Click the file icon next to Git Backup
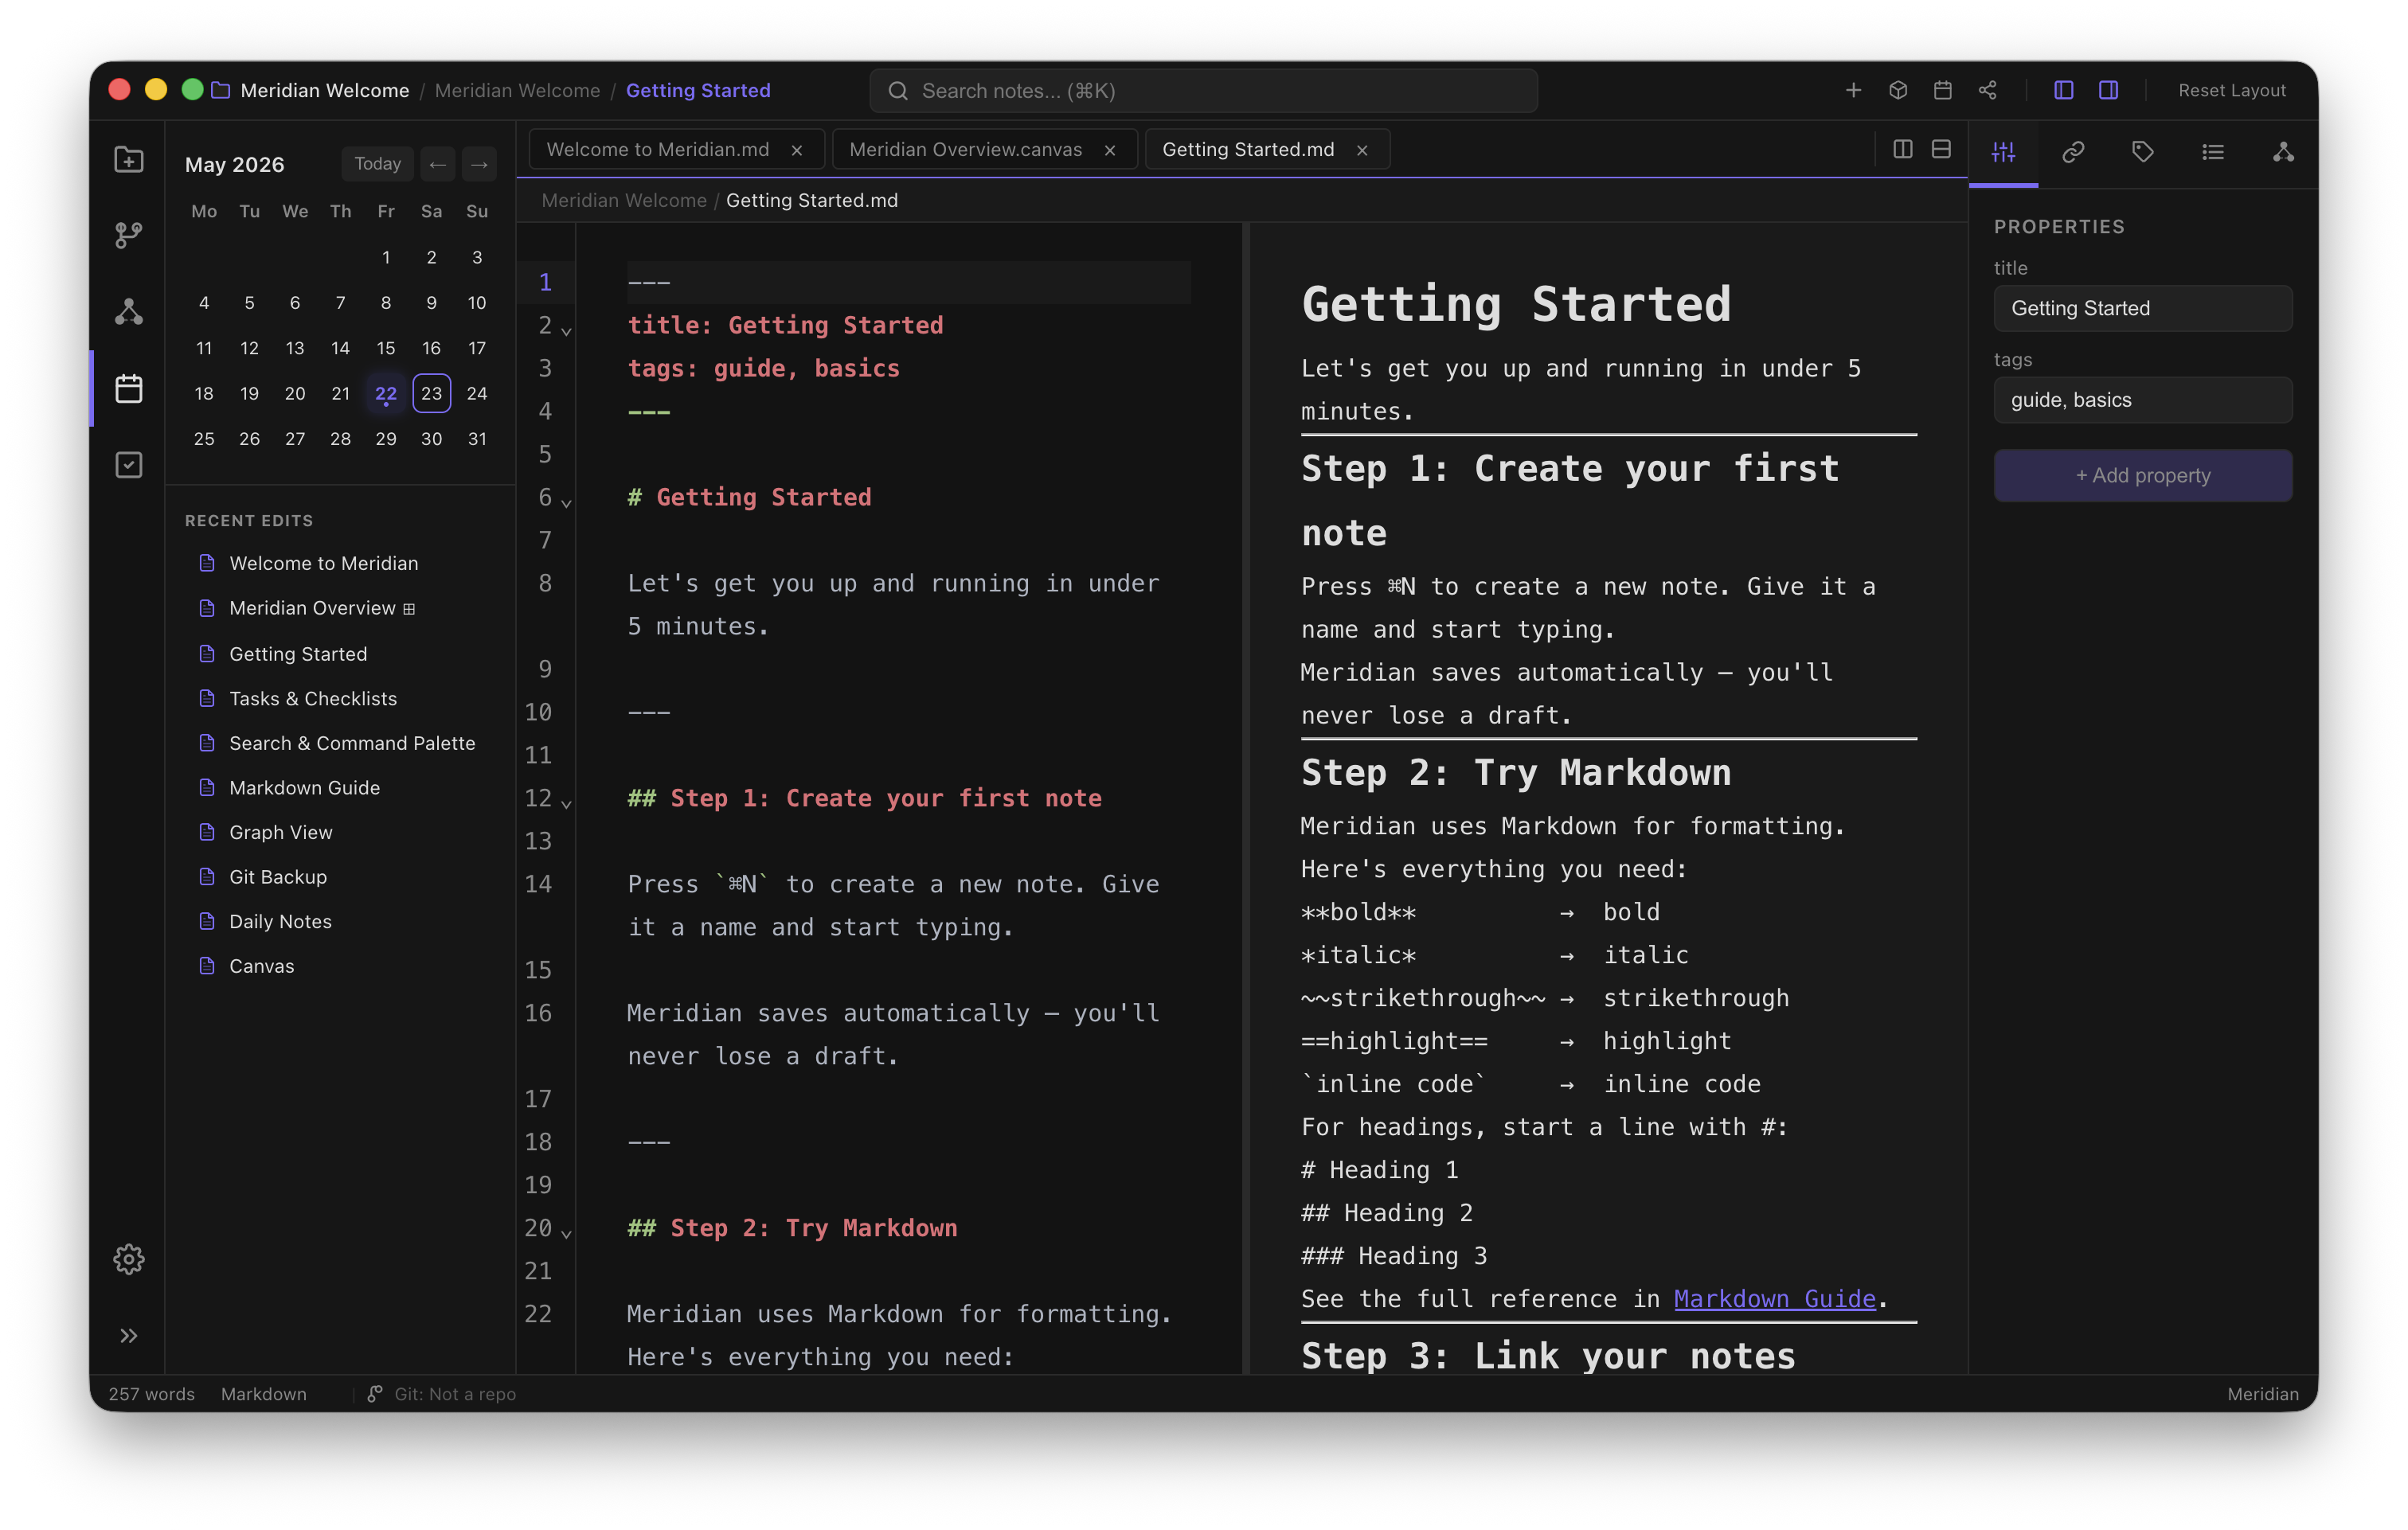The width and height of the screenshot is (2408, 1530). 207,877
